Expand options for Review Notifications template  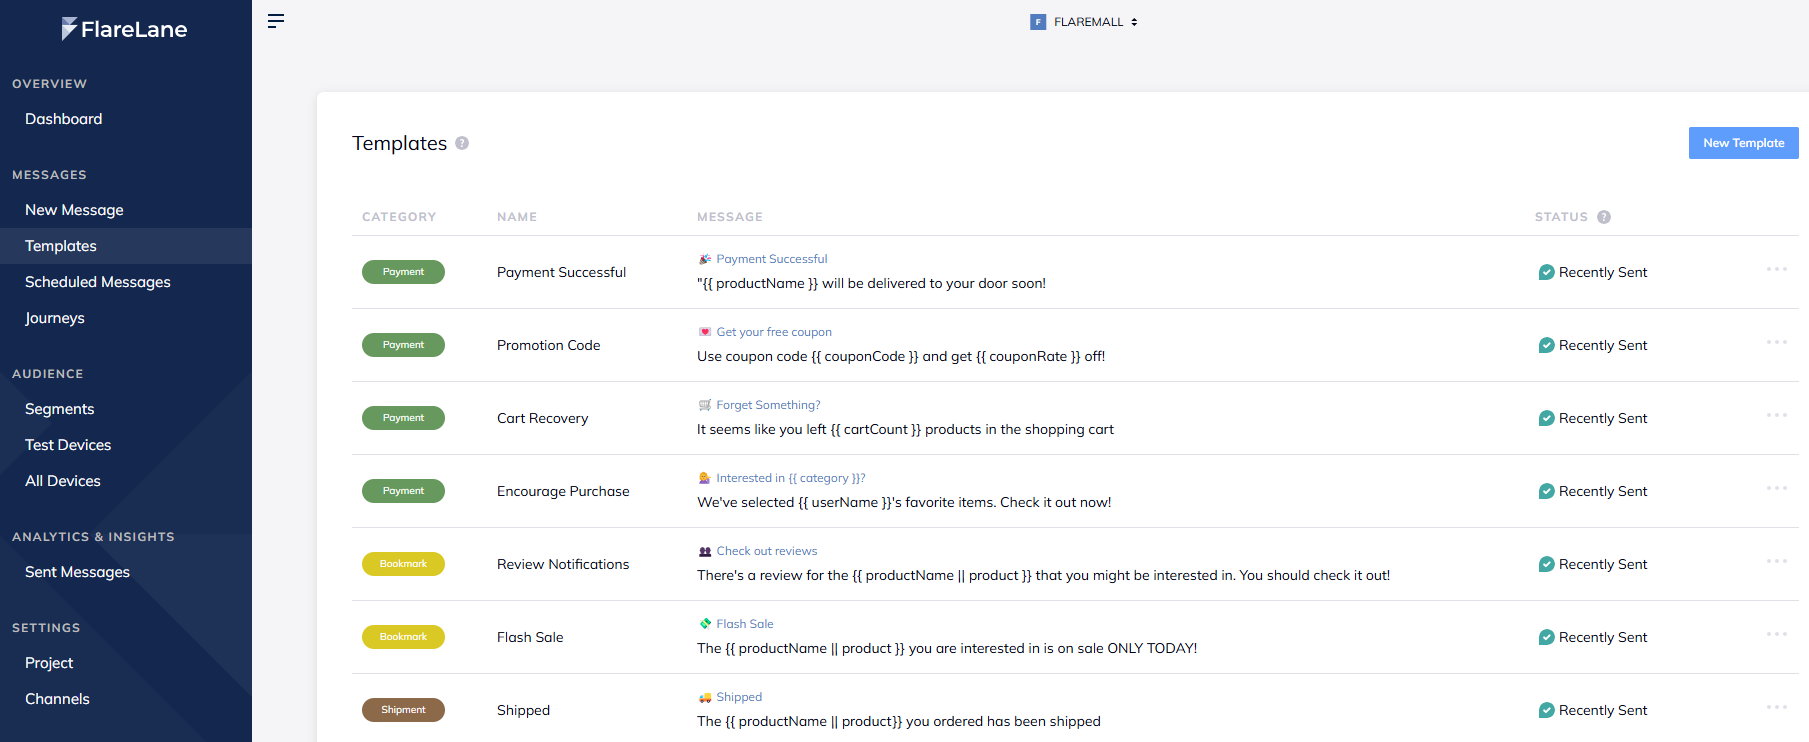click(1776, 561)
